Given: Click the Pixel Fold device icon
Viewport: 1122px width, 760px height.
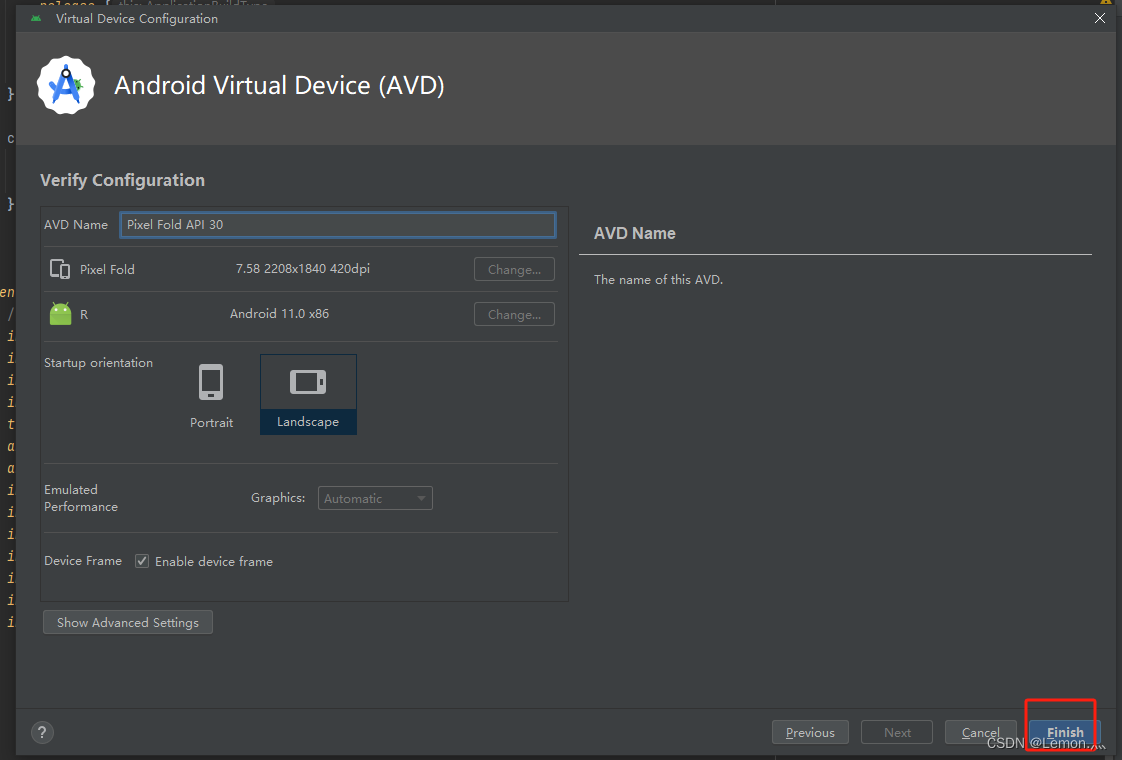Looking at the screenshot, I should [60, 269].
